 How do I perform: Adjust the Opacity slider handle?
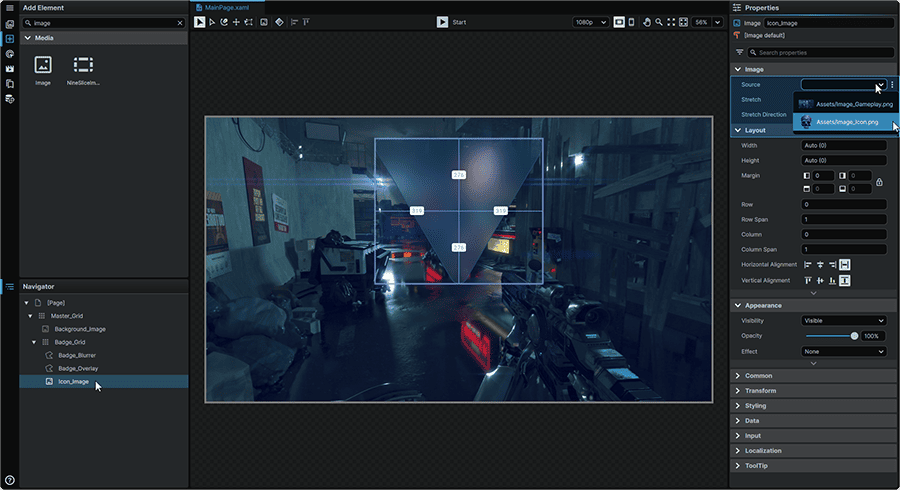(854, 336)
